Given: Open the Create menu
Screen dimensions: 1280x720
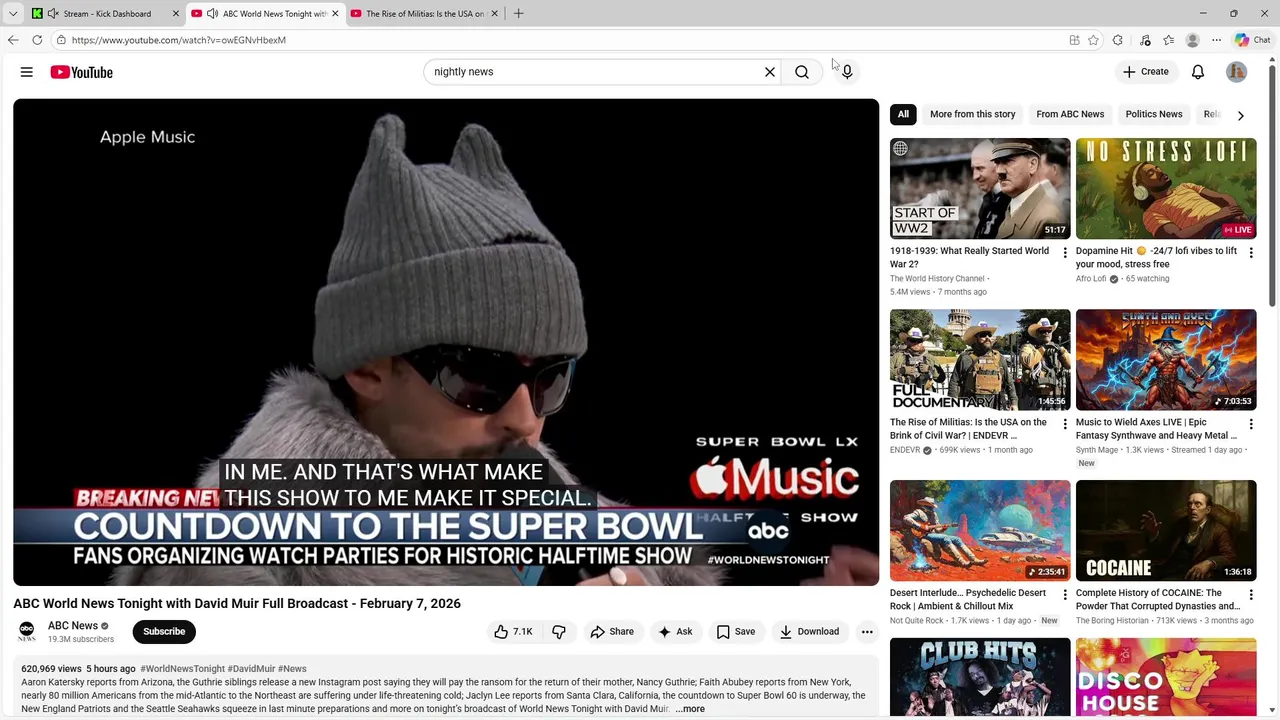Looking at the screenshot, I should pyautogui.click(x=1146, y=72).
